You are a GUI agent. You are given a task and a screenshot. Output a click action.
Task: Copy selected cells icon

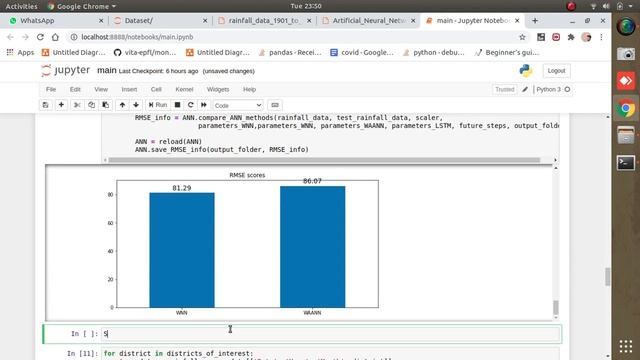pyautogui.click(x=91, y=105)
